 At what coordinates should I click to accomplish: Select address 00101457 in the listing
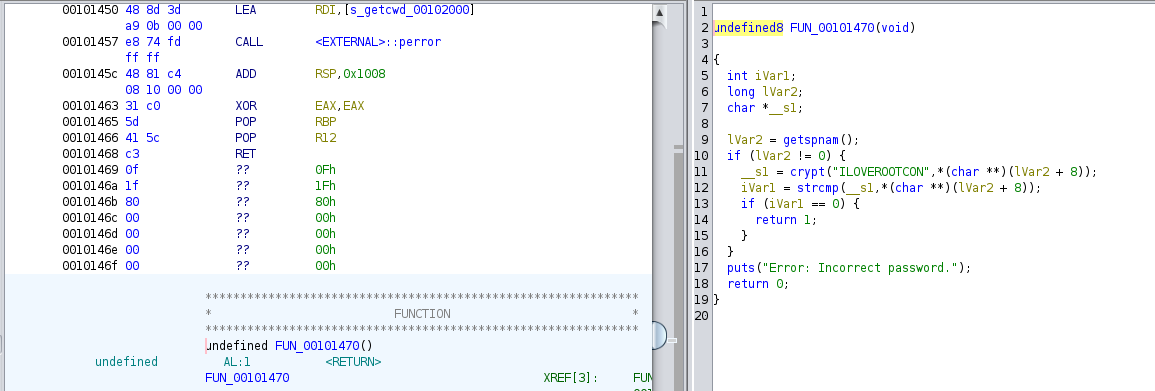click(90, 42)
